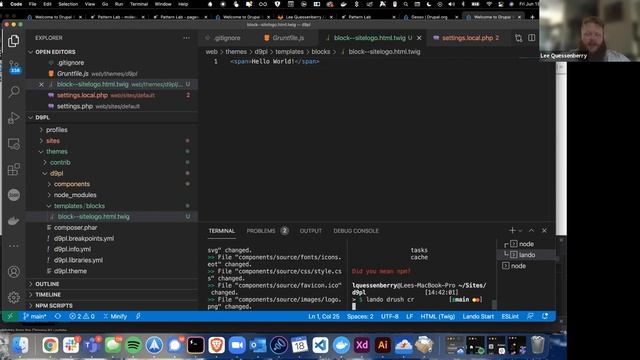Expand the sites folder

53,141
